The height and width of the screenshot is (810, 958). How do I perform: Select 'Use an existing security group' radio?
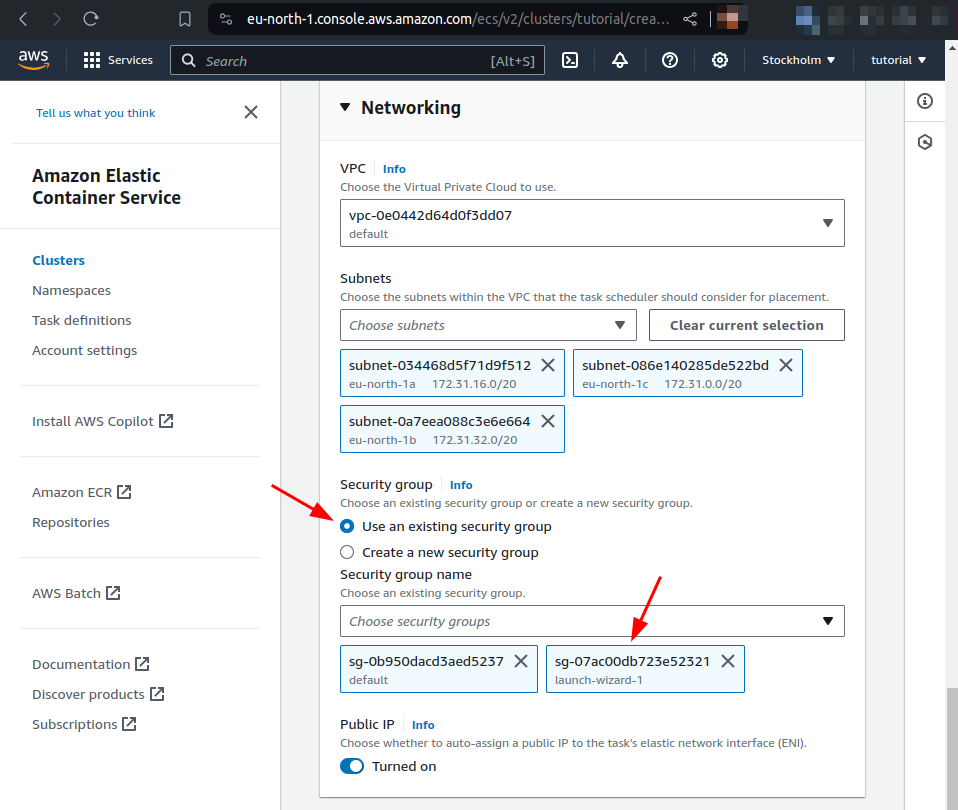tap(347, 526)
